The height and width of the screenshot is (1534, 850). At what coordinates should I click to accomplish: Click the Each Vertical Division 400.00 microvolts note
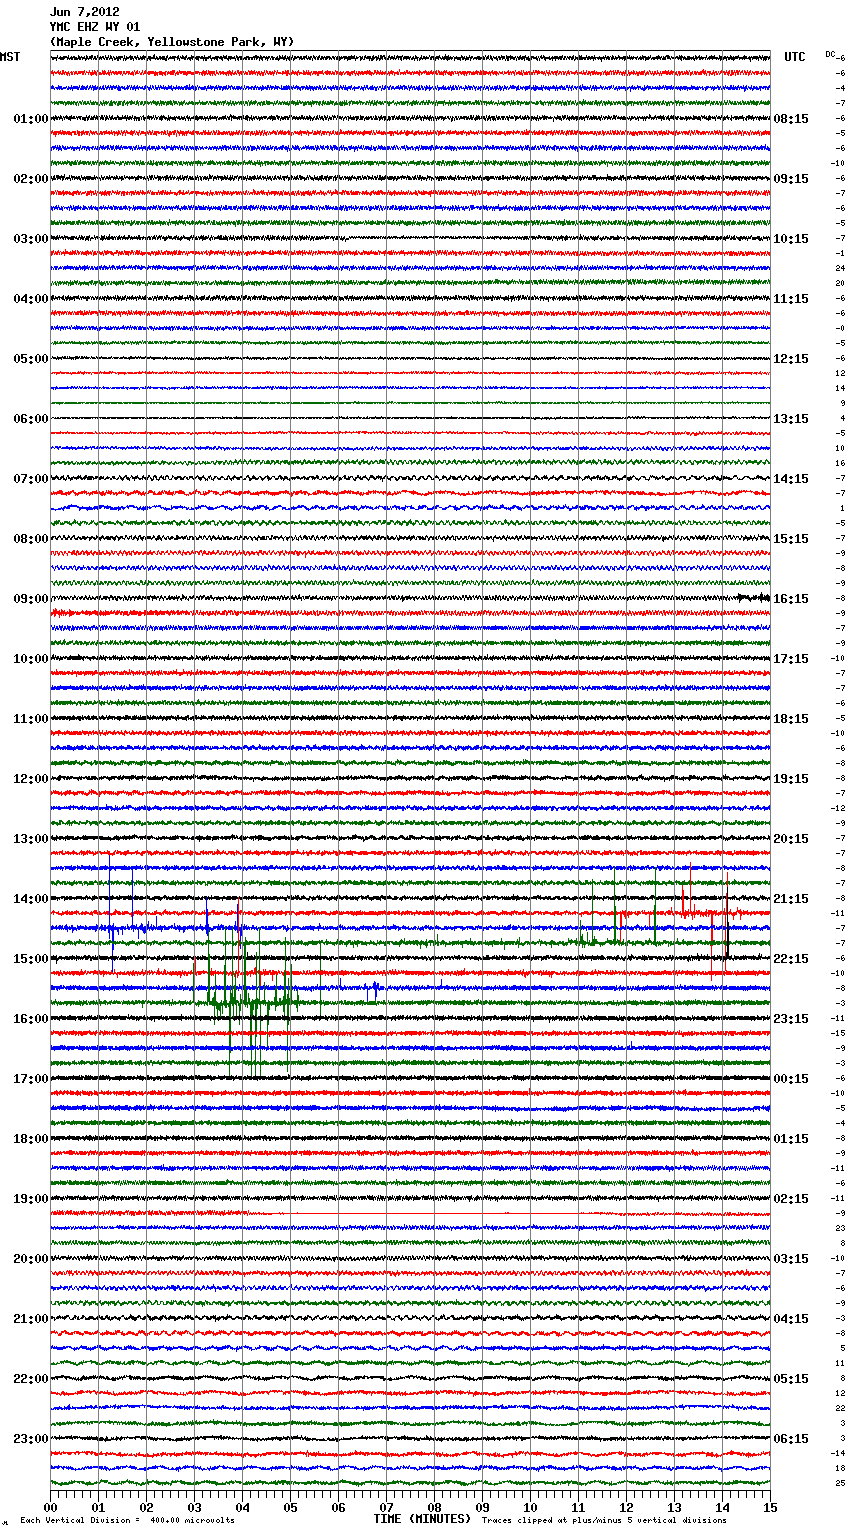pyautogui.click(x=127, y=1520)
